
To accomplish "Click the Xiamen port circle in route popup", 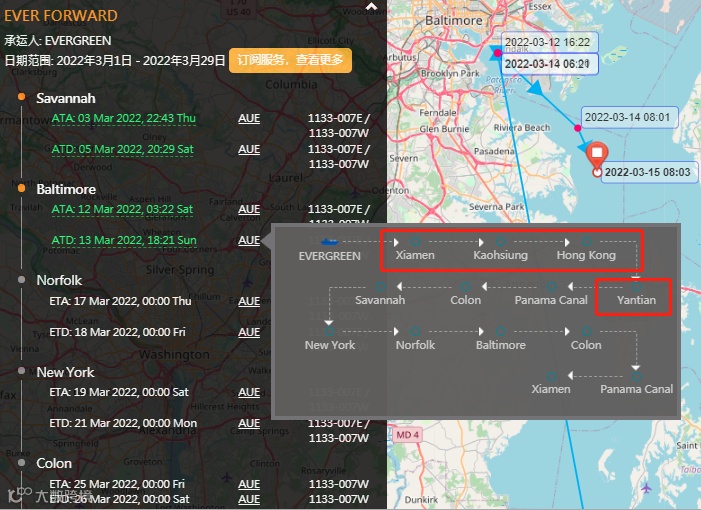I will [x=415, y=241].
